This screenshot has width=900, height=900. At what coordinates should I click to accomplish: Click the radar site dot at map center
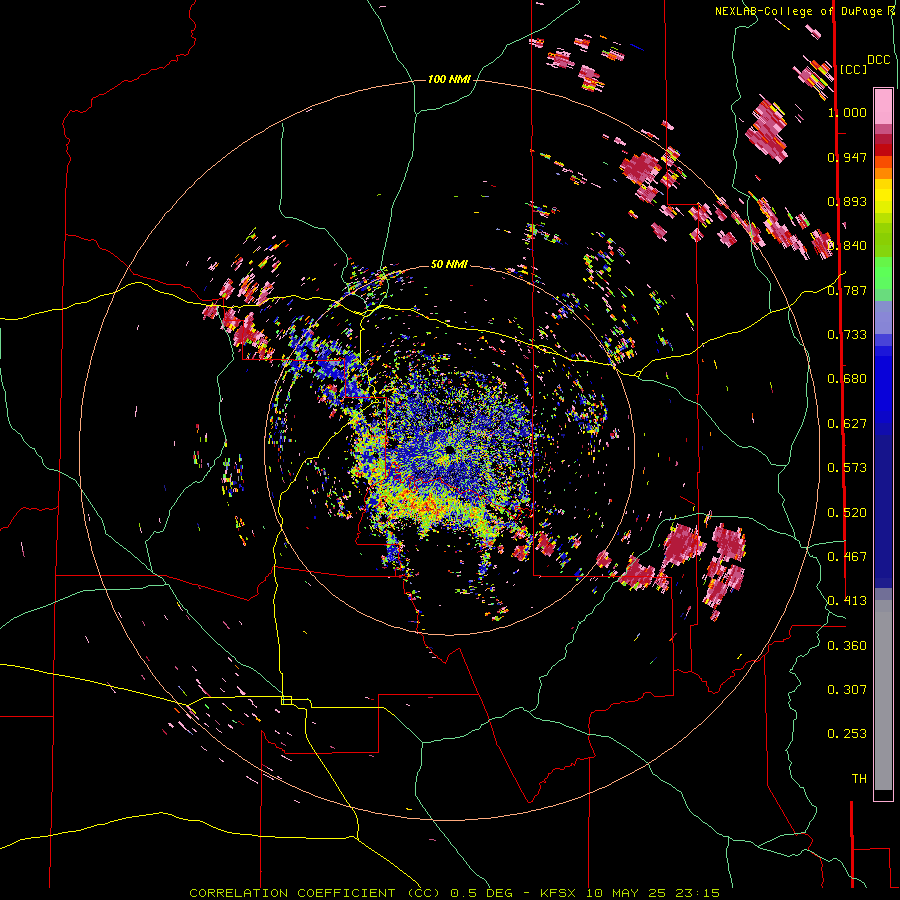[449, 449]
